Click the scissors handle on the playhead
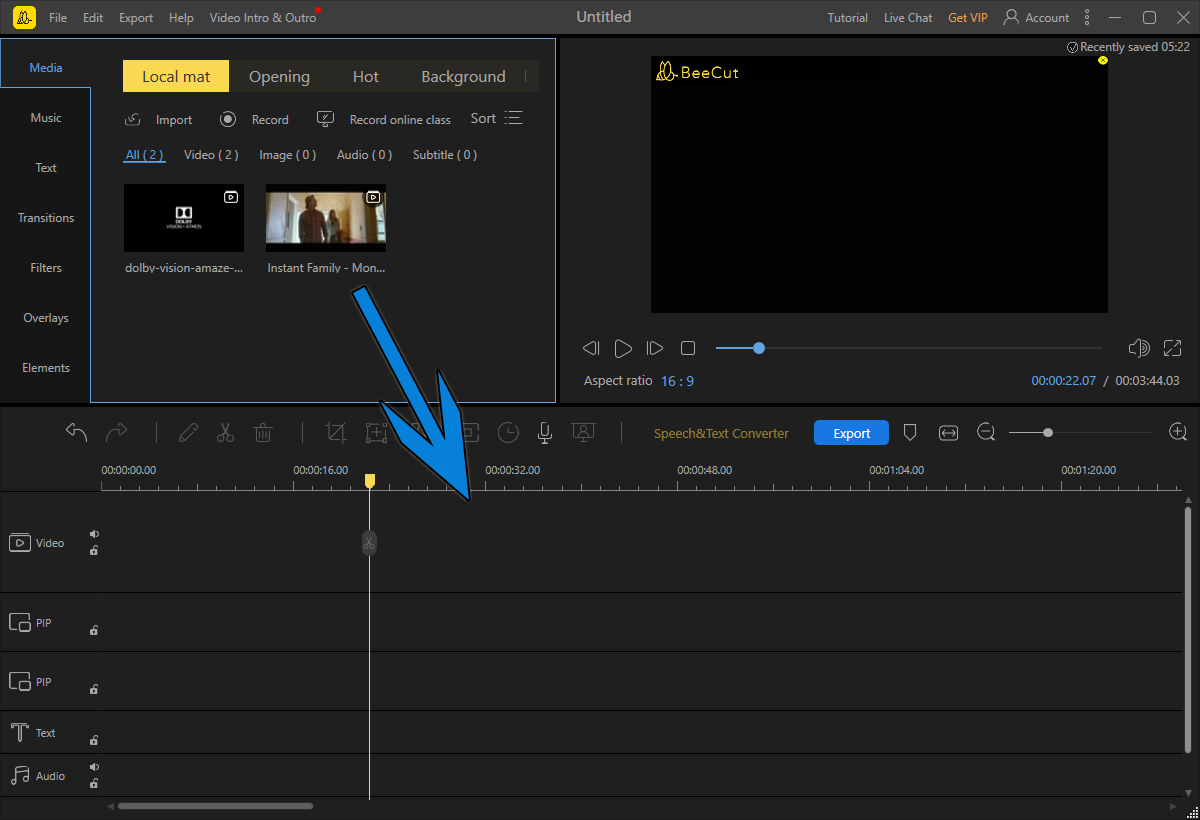The height and width of the screenshot is (820, 1200). tap(369, 543)
